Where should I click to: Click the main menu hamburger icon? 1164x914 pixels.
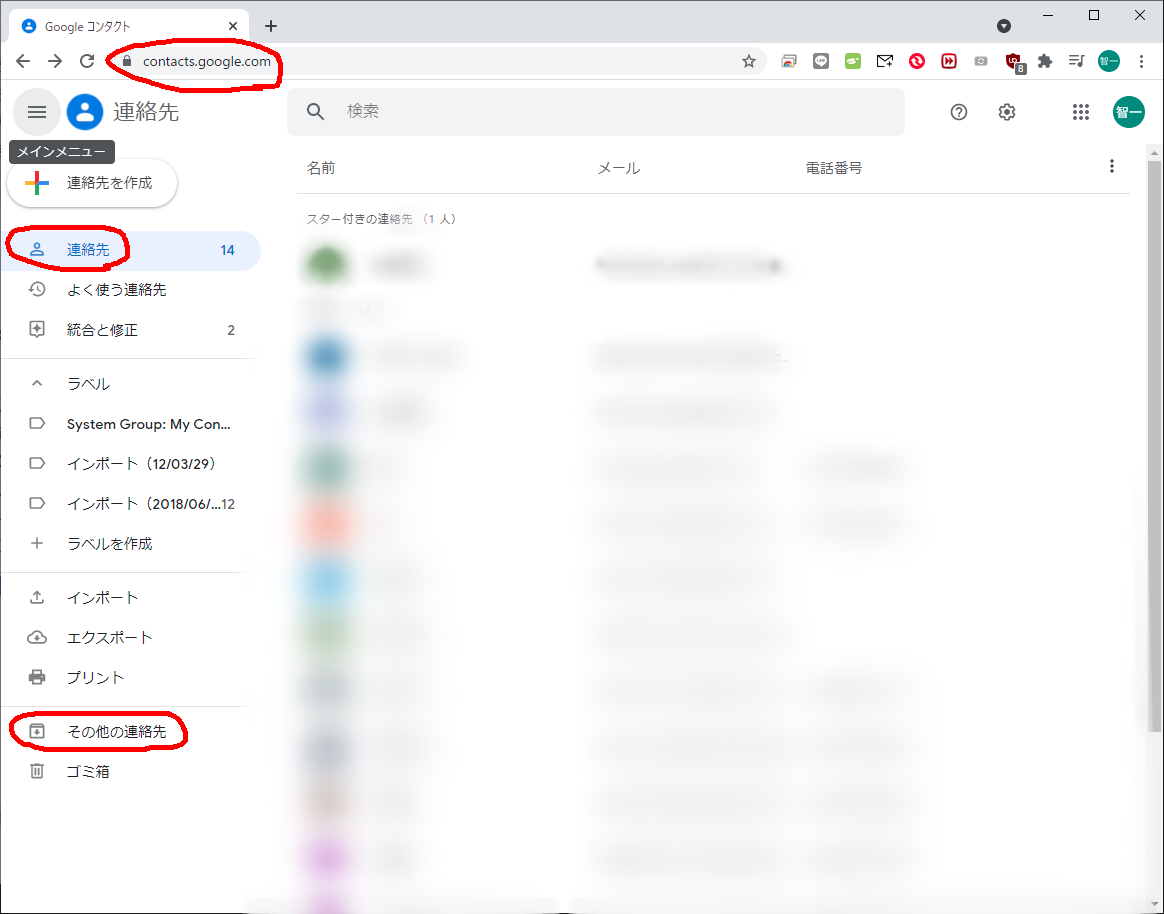coord(37,112)
